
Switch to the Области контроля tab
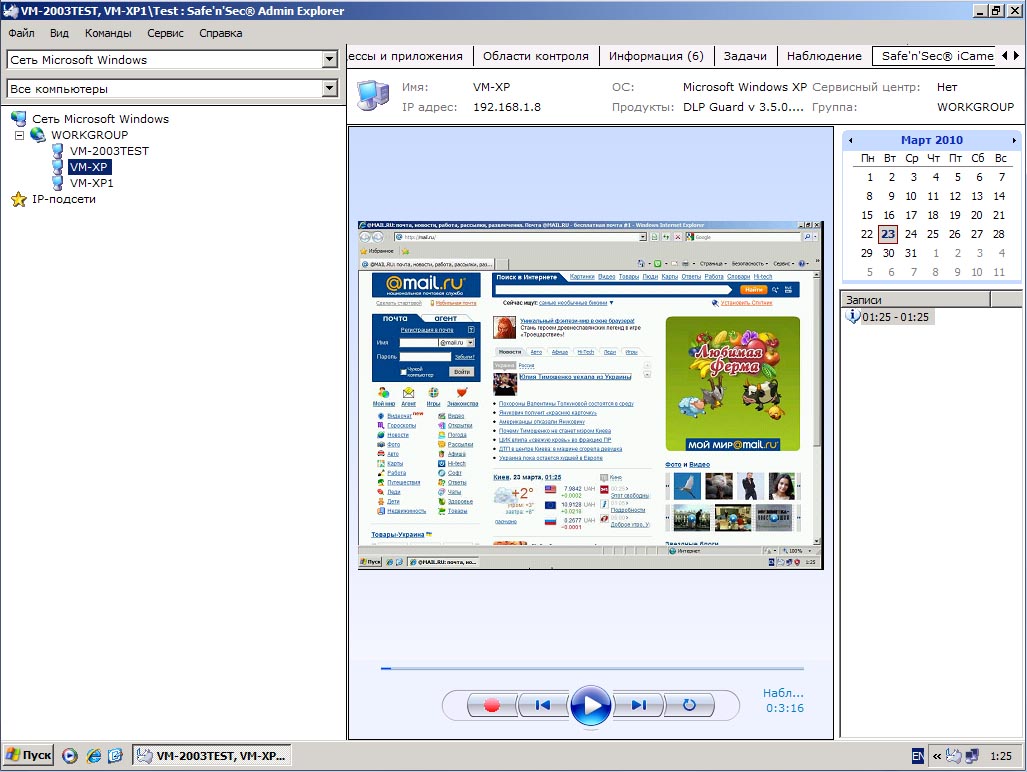pos(536,56)
